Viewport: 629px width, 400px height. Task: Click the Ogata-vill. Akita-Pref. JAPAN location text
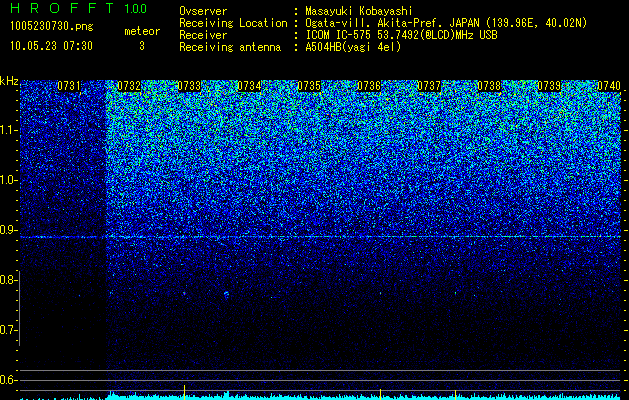click(x=446, y=23)
